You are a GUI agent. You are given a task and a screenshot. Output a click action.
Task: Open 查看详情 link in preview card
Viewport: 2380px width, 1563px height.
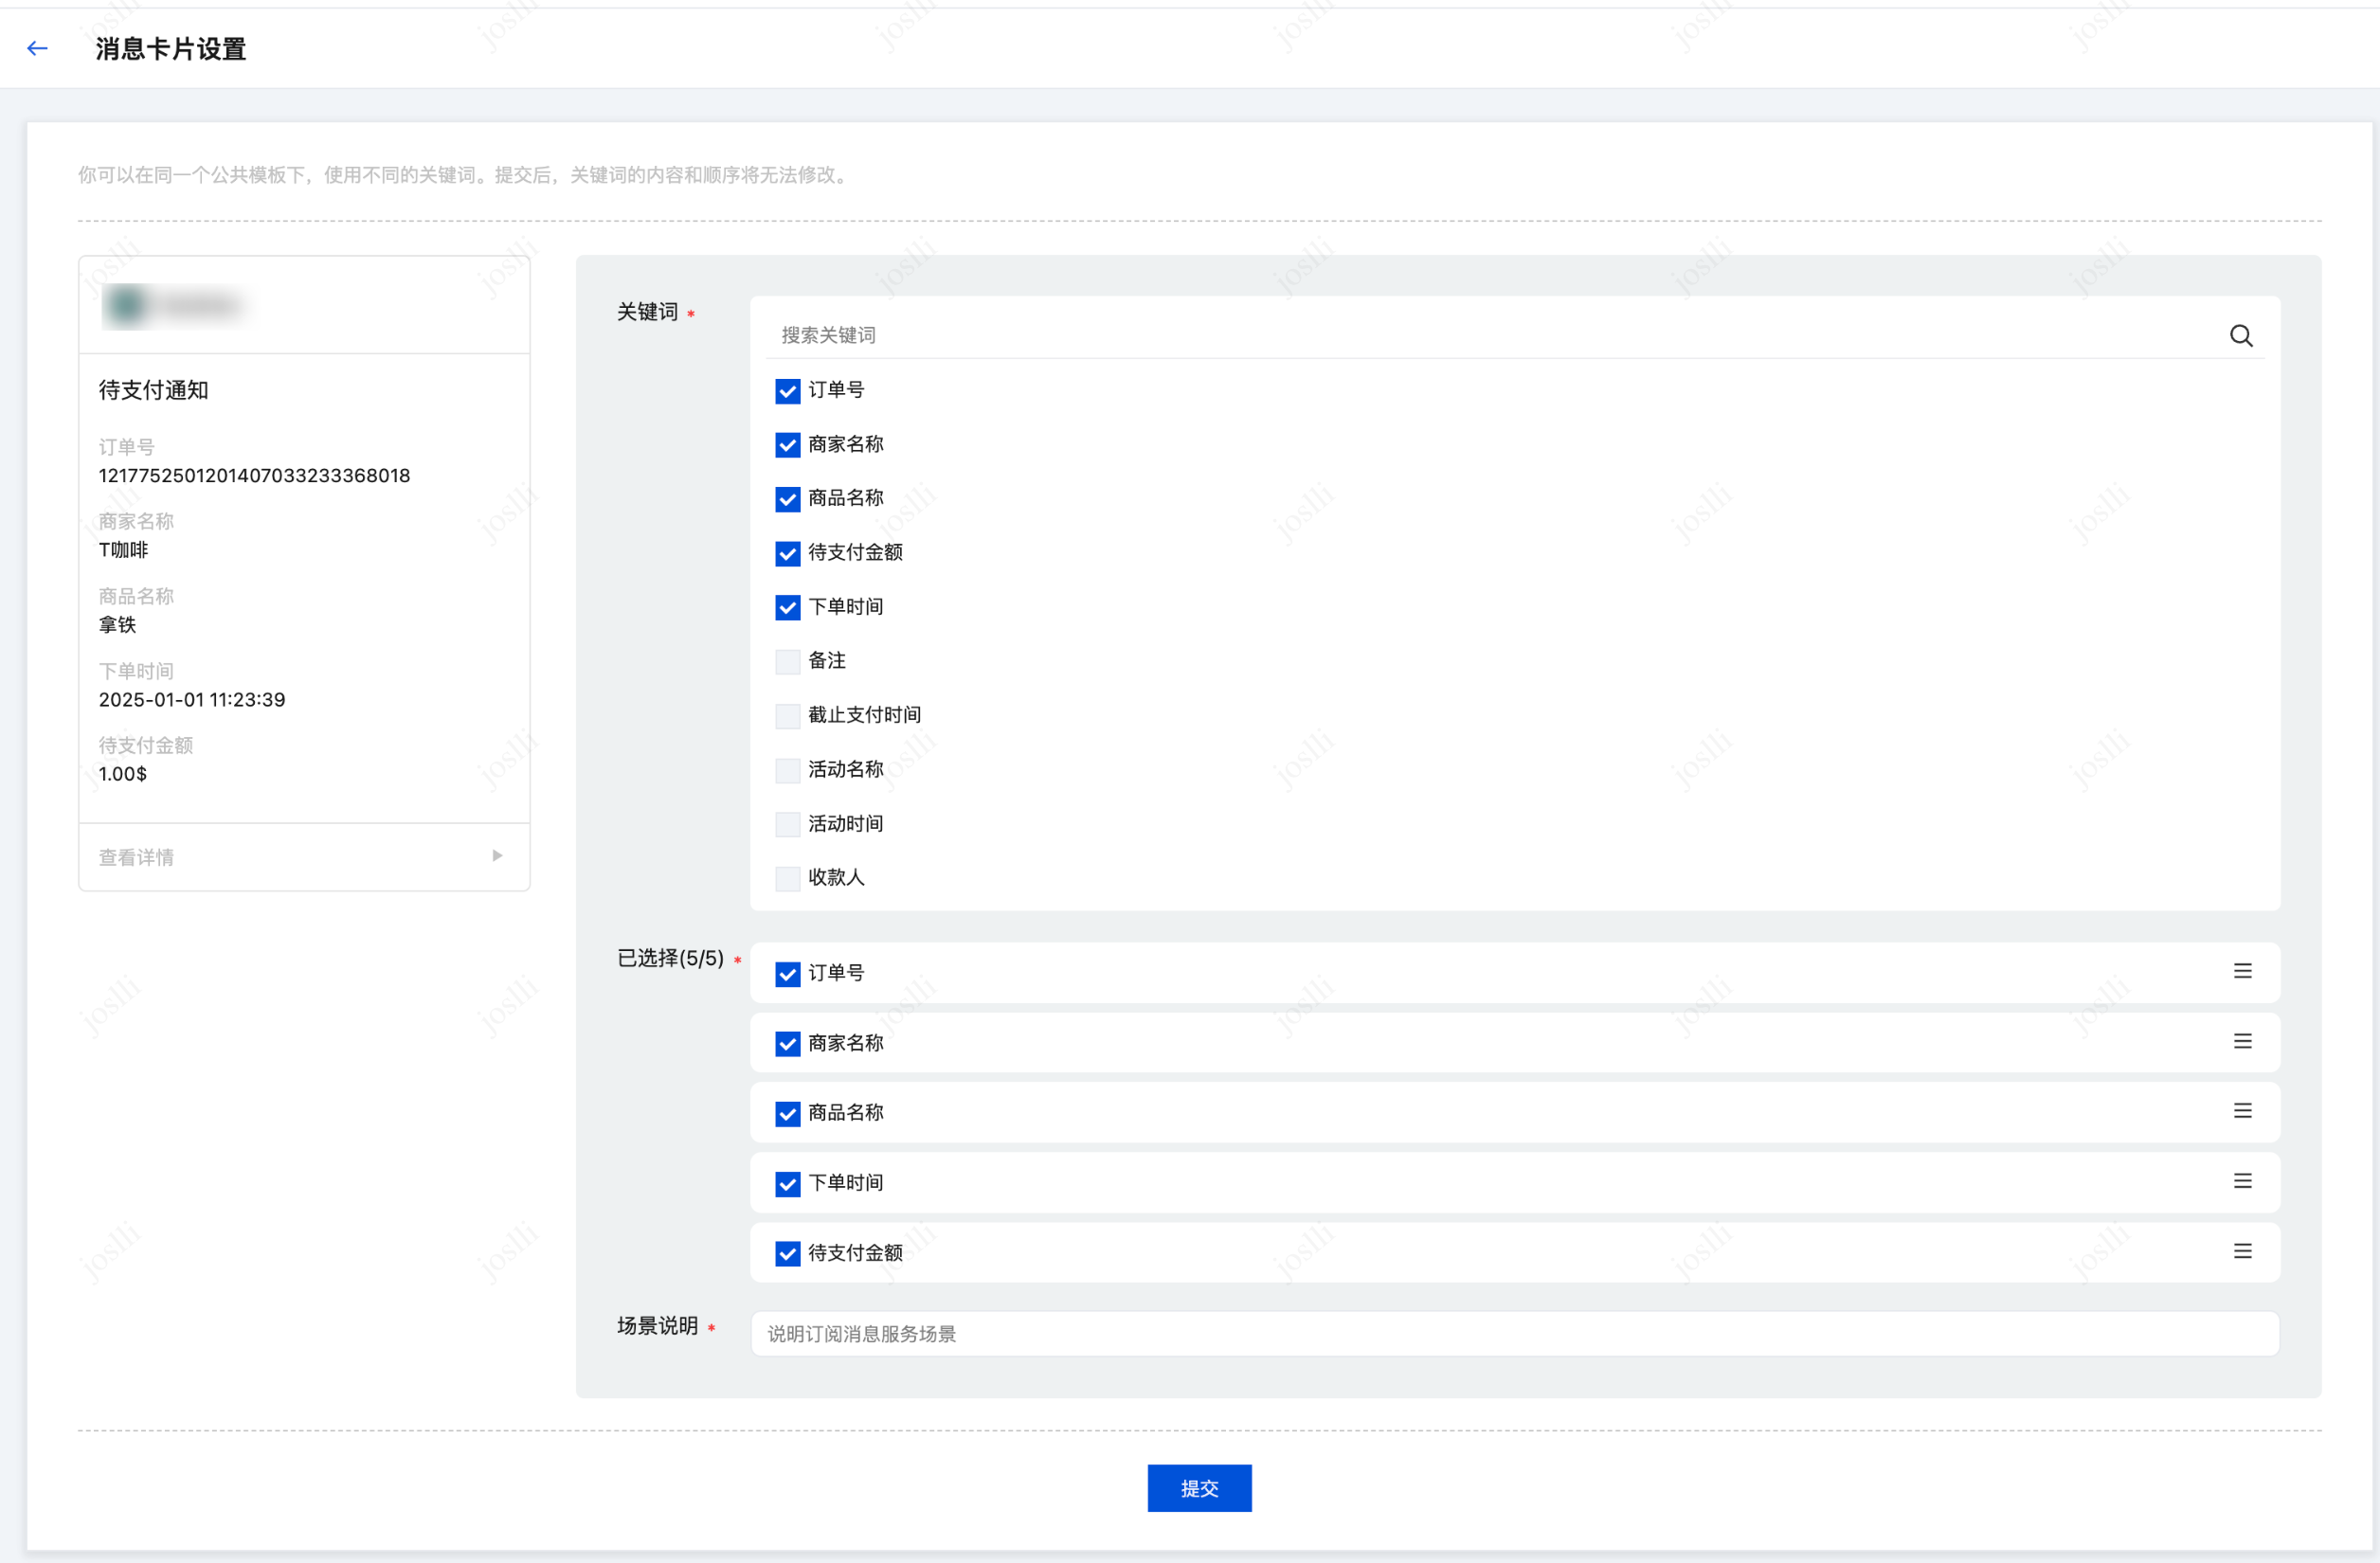(x=137, y=857)
